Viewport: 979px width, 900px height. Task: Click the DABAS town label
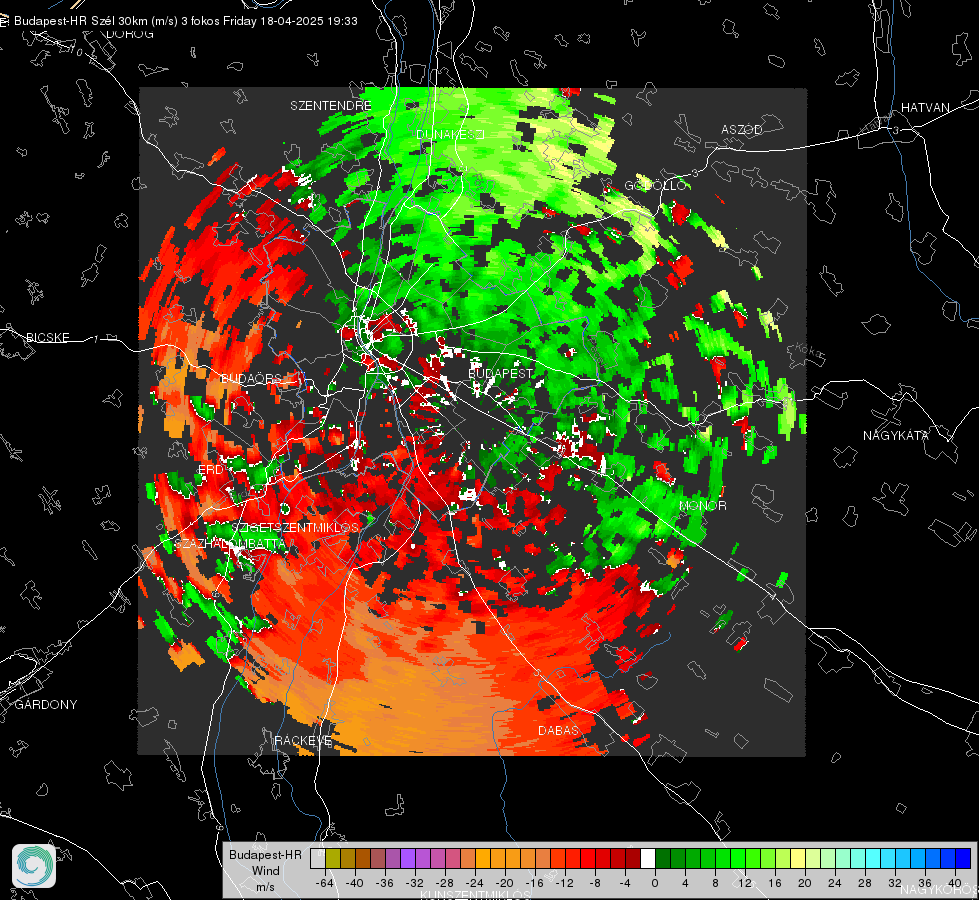558,730
